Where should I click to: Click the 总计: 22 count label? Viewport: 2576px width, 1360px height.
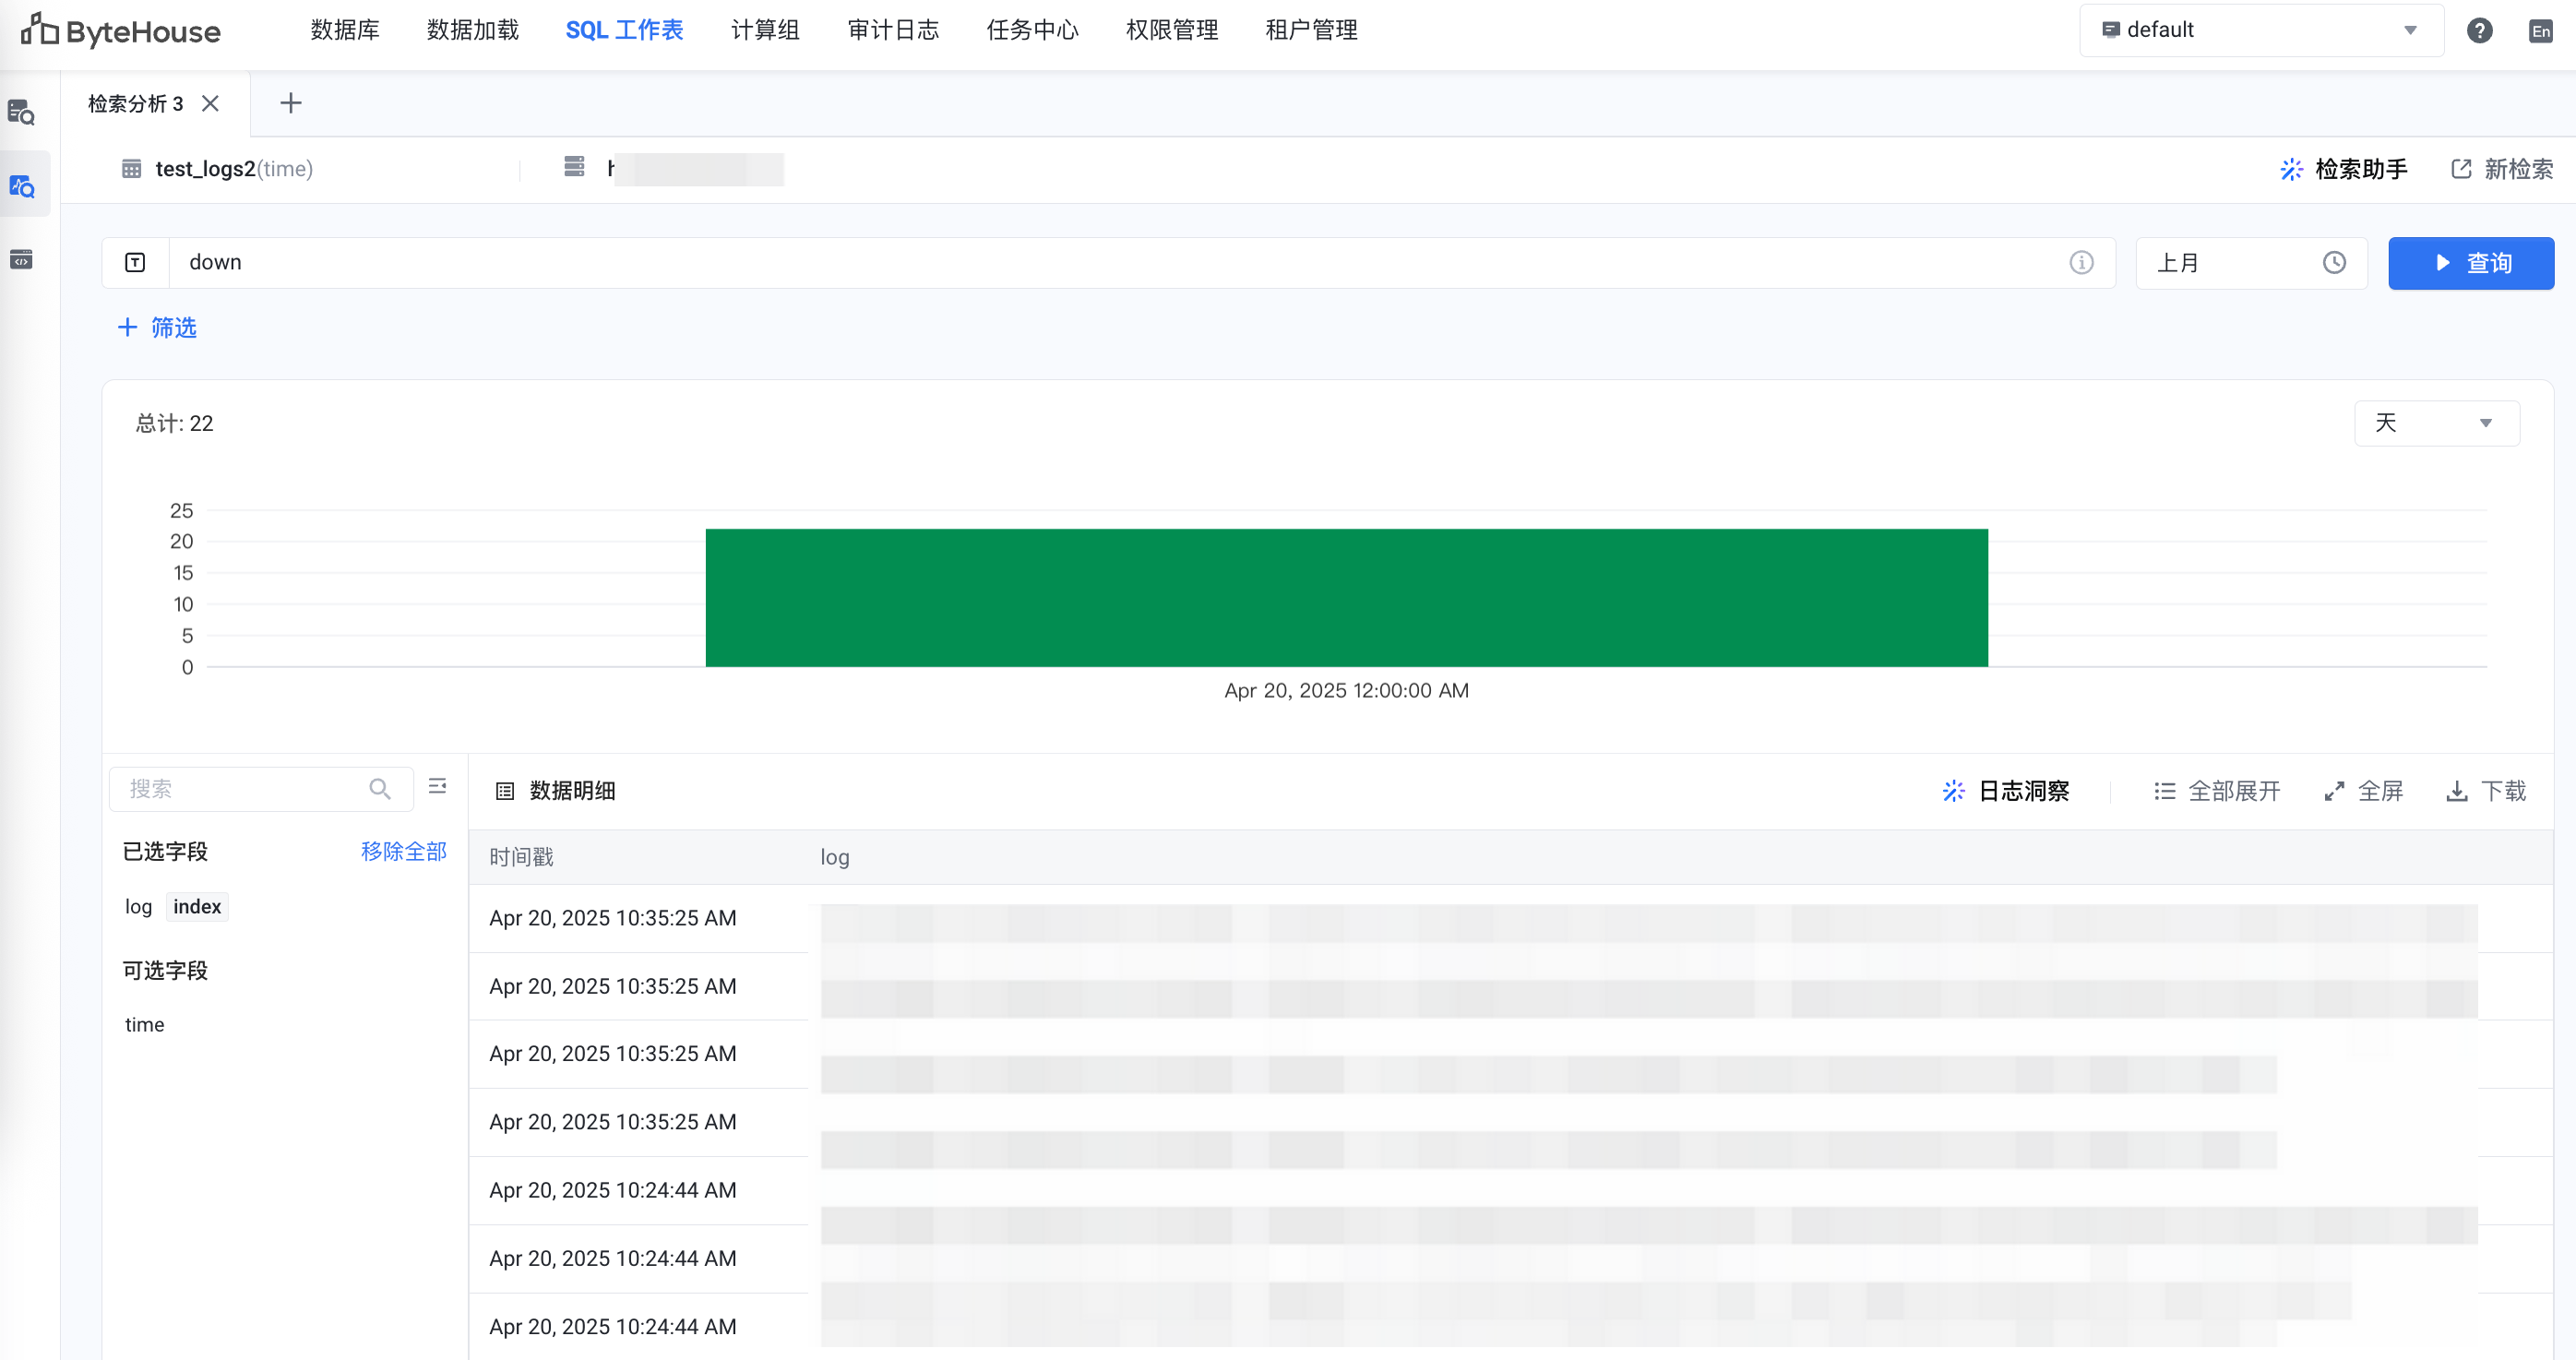(x=174, y=423)
